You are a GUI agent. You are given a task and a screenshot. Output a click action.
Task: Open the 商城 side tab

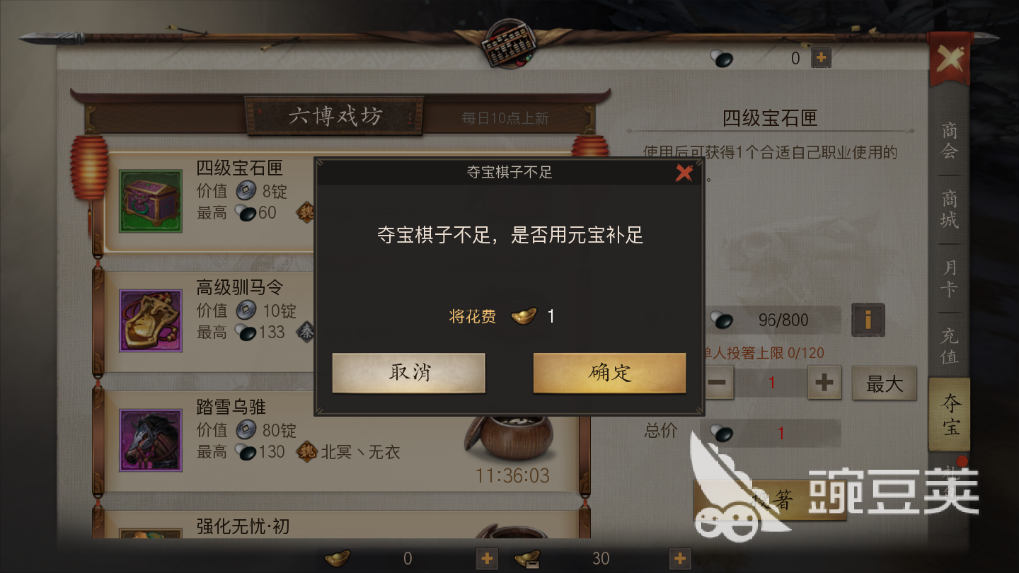click(949, 209)
